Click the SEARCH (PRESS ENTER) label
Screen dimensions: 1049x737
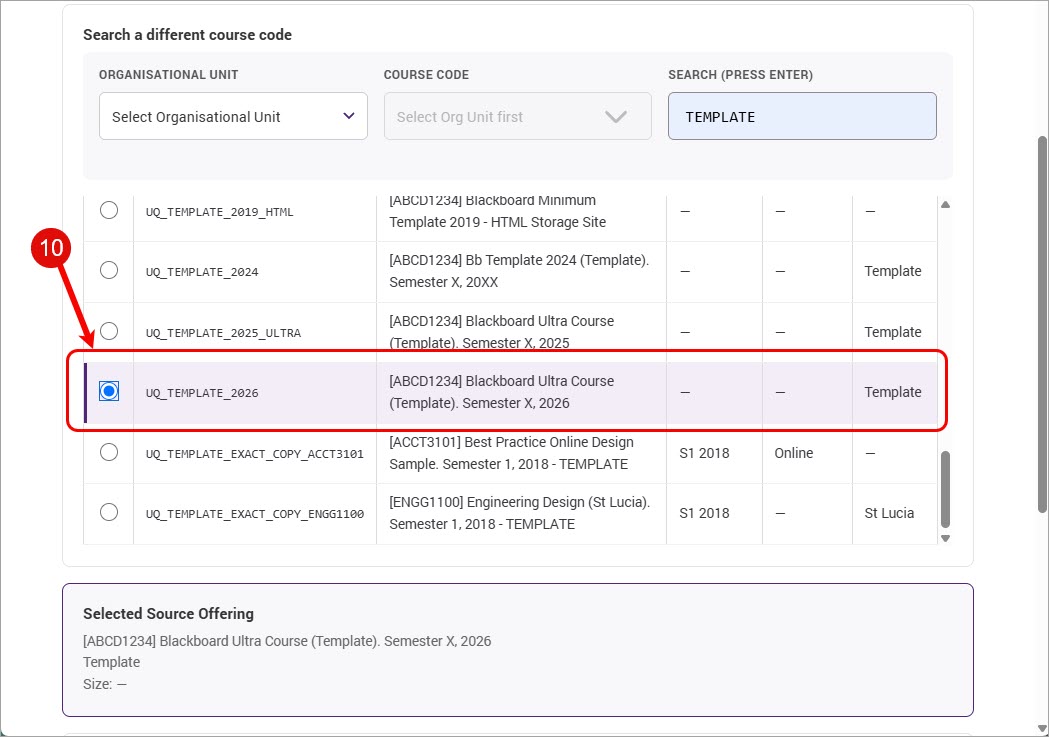click(741, 75)
